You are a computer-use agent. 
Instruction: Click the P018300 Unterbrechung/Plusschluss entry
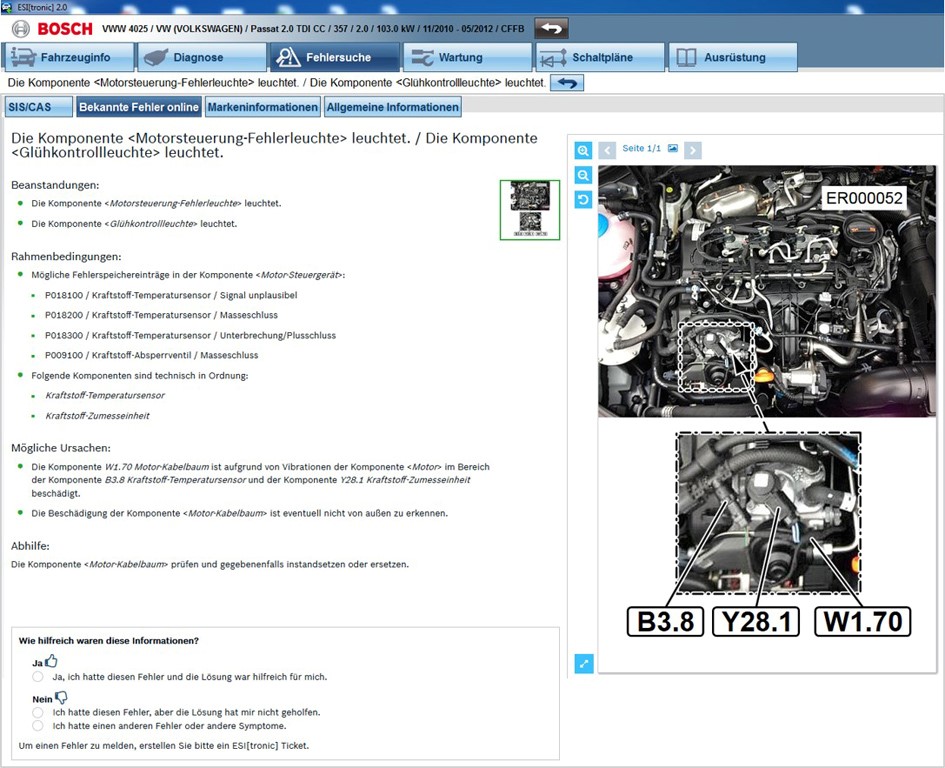tap(190, 335)
